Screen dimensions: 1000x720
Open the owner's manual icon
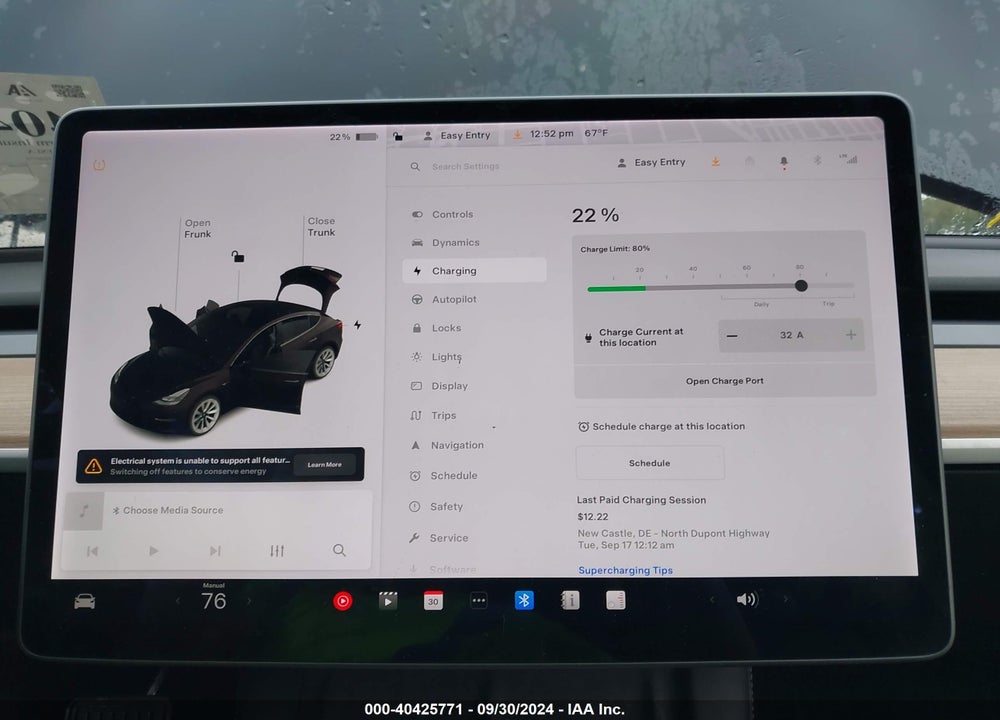click(x=570, y=600)
